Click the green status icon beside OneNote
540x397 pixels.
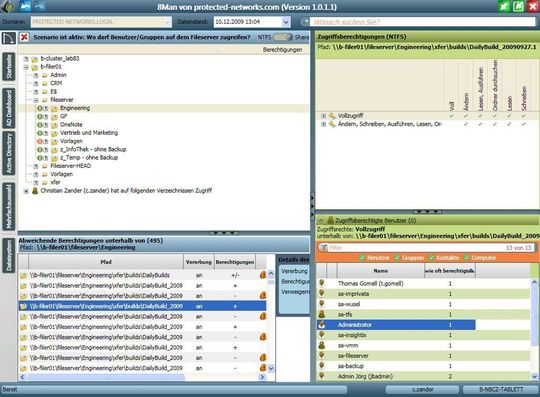coord(40,125)
